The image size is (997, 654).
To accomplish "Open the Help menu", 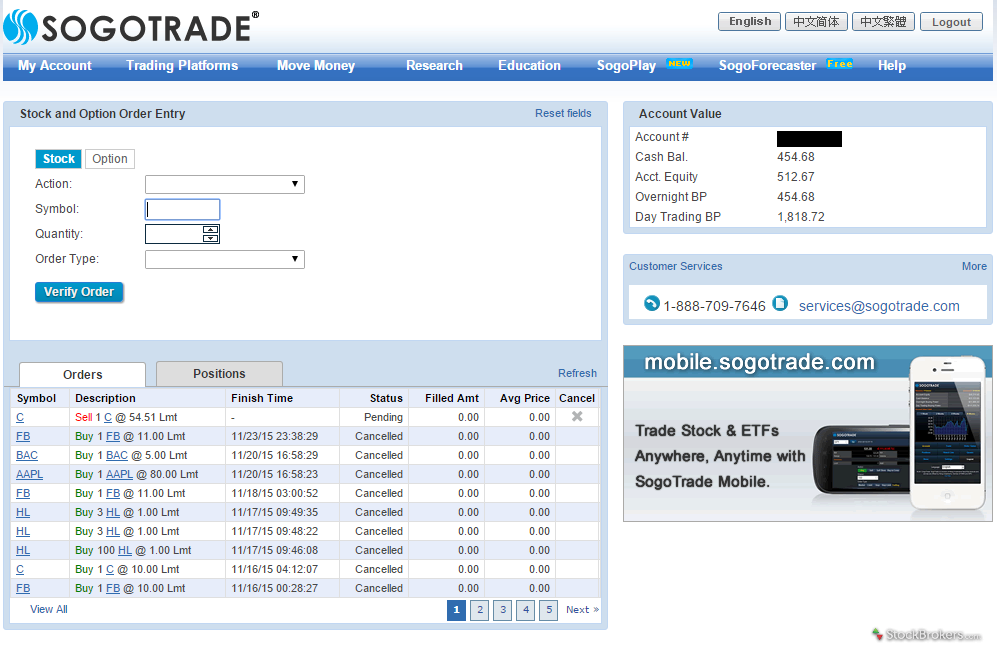I will (892, 65).
